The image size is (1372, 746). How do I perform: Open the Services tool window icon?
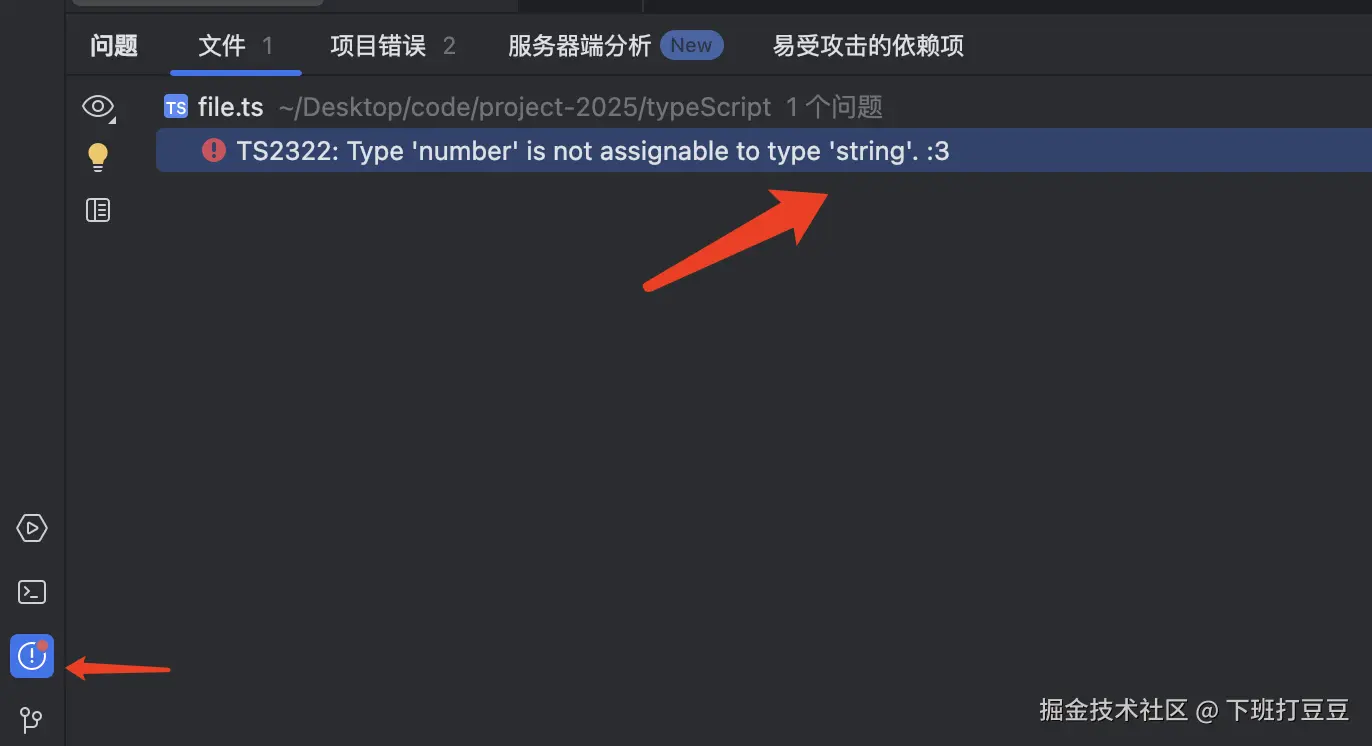32,528
